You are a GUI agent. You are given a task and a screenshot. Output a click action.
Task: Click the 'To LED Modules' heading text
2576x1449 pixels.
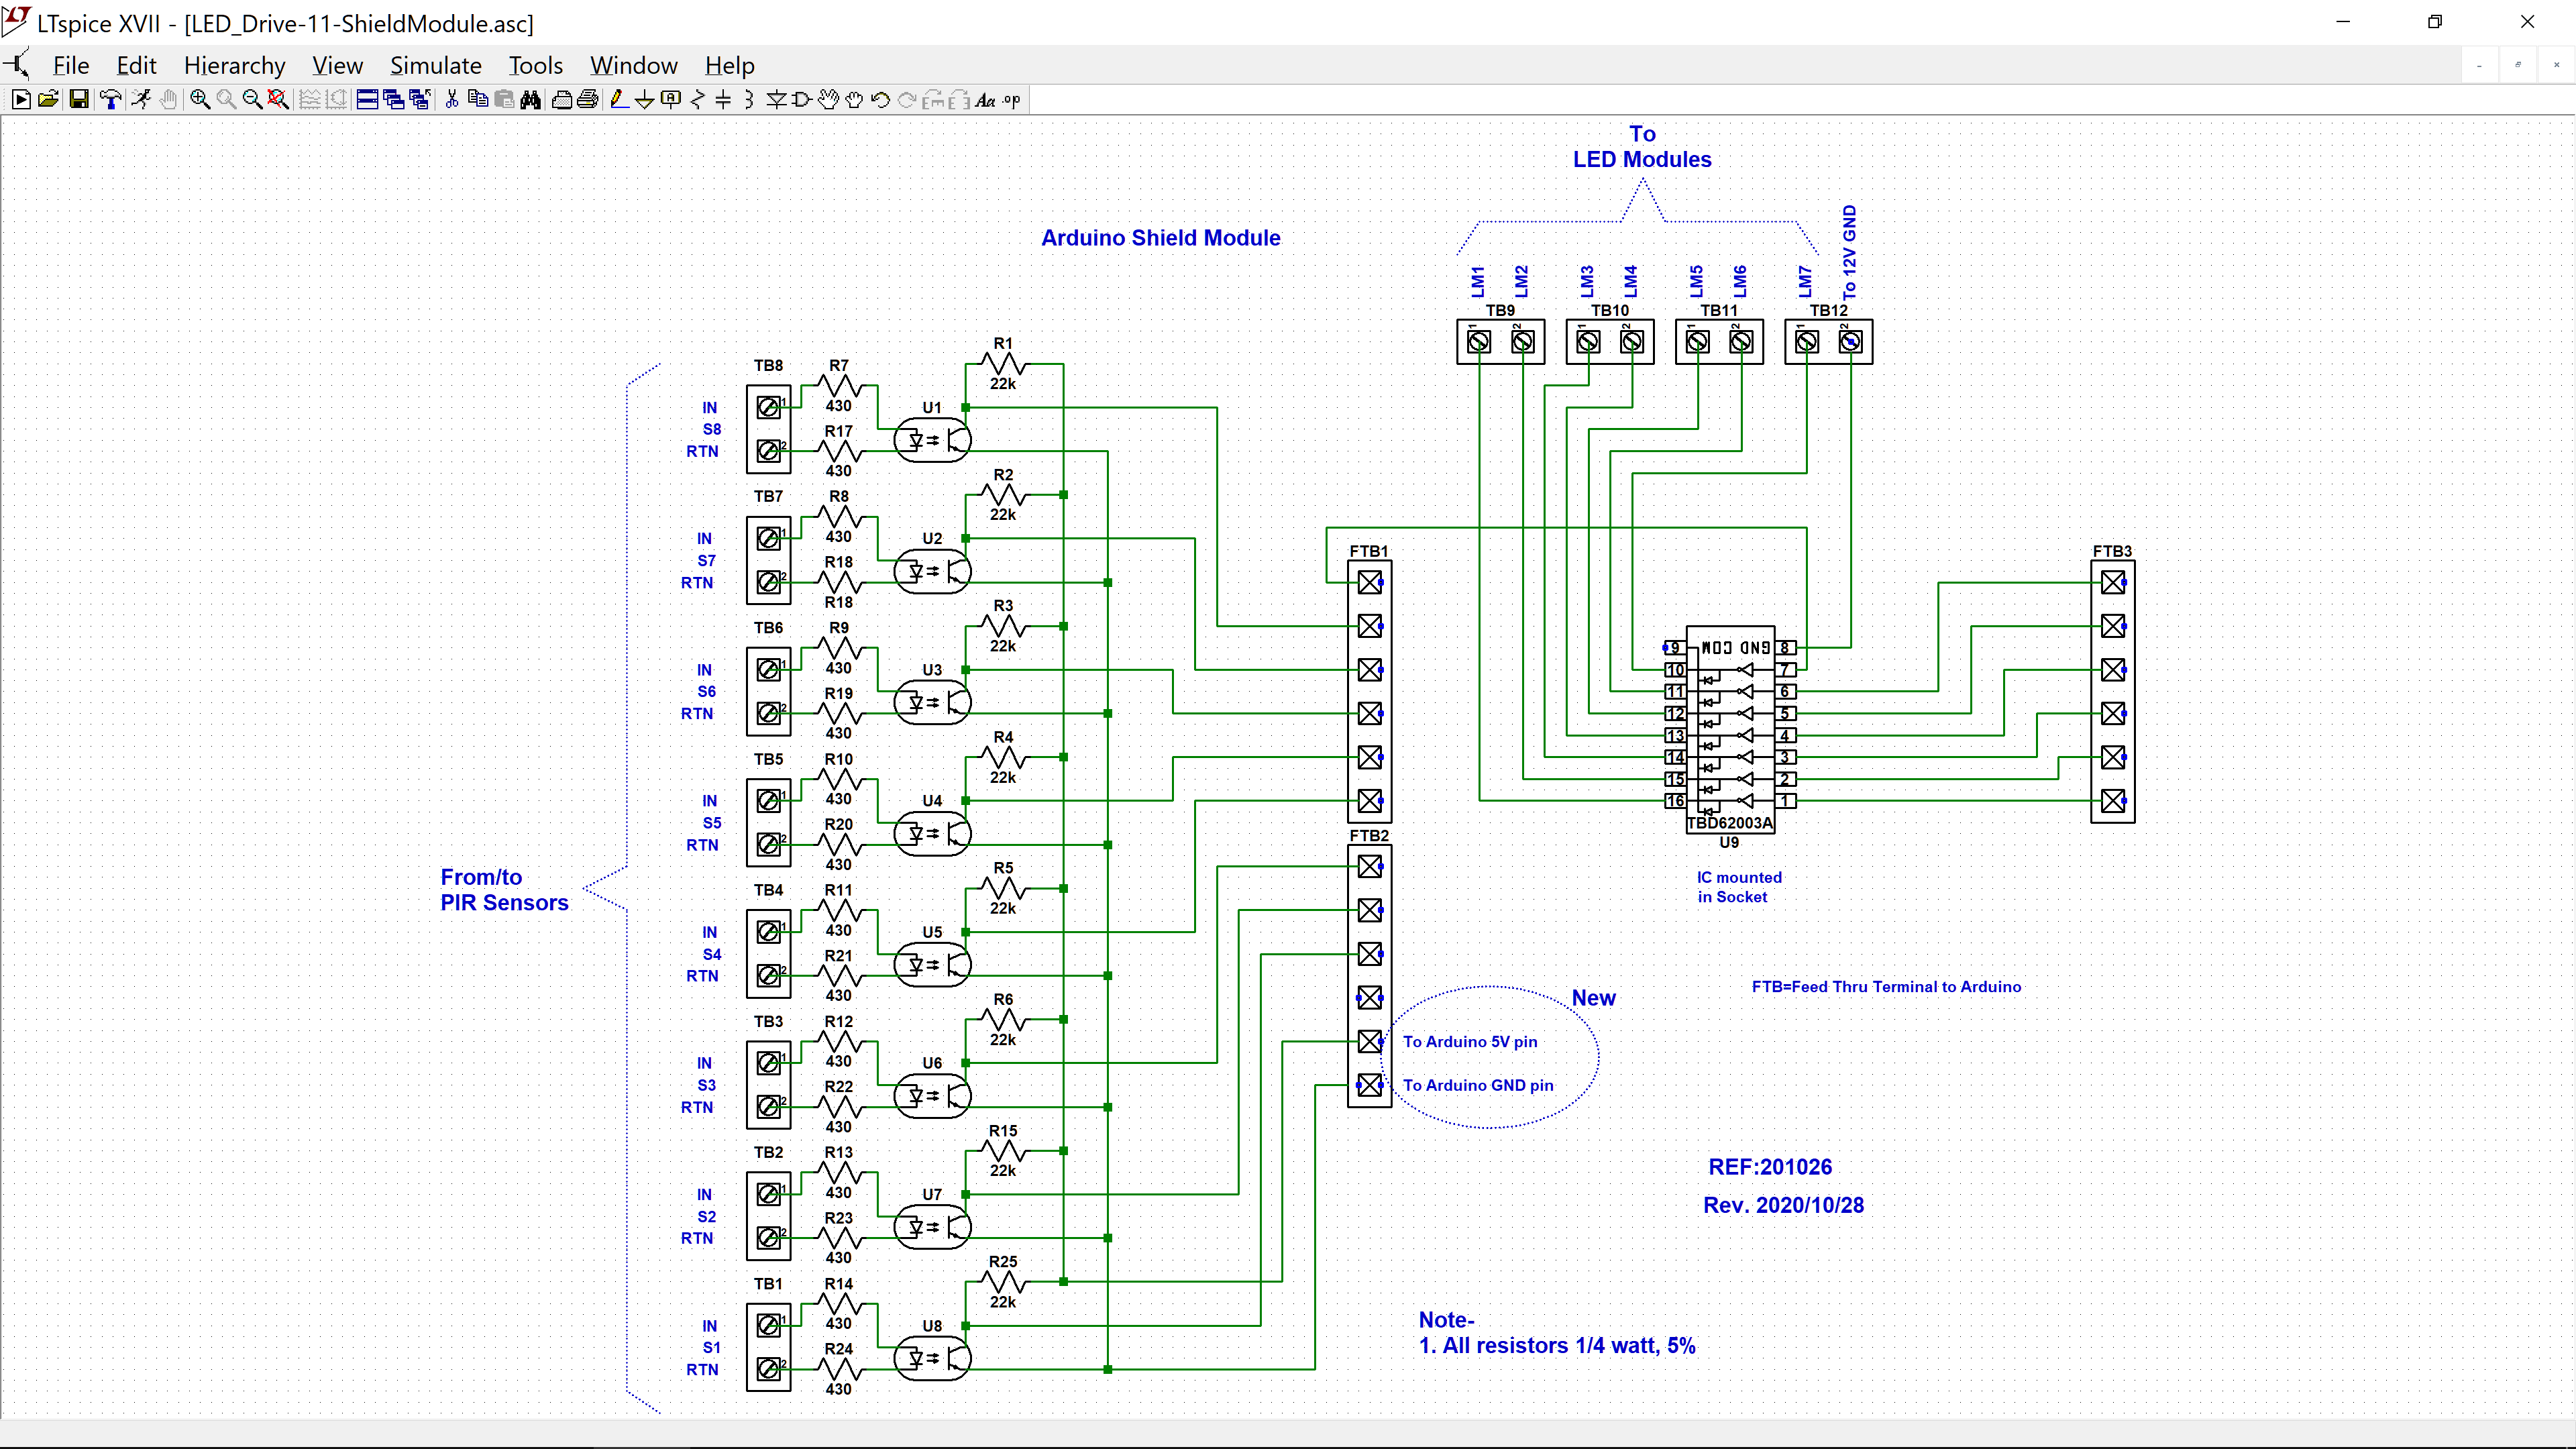click(1642, 146)
